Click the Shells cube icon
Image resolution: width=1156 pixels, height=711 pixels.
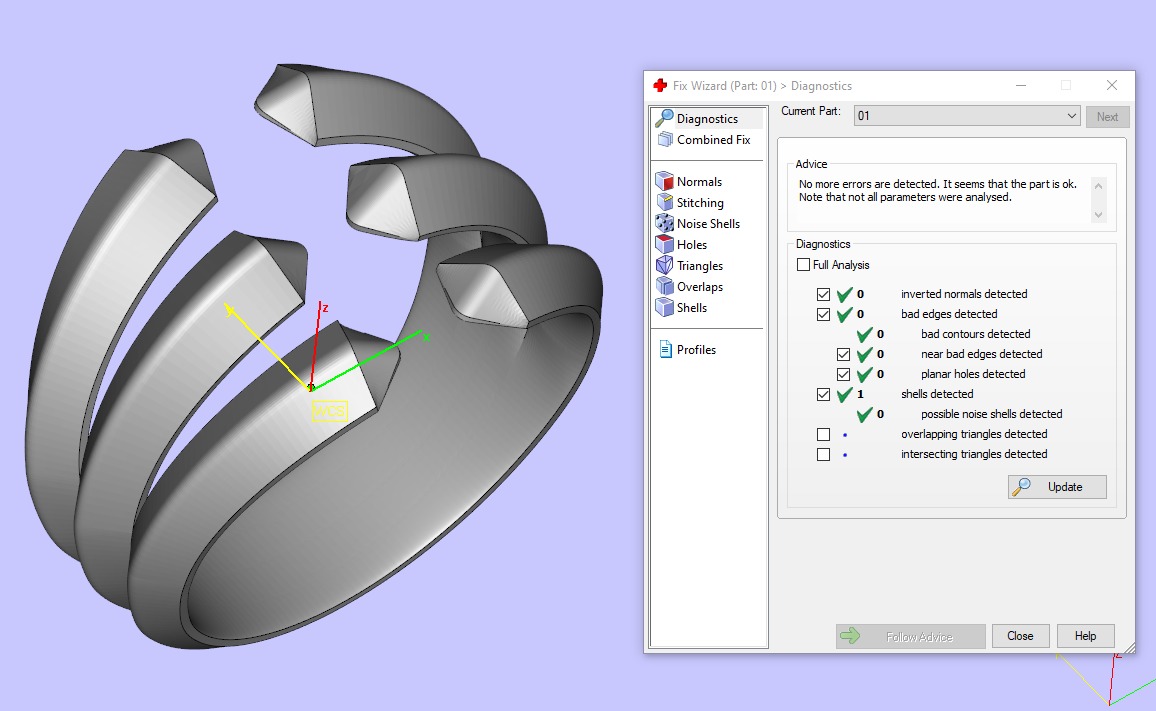[664, 308]
